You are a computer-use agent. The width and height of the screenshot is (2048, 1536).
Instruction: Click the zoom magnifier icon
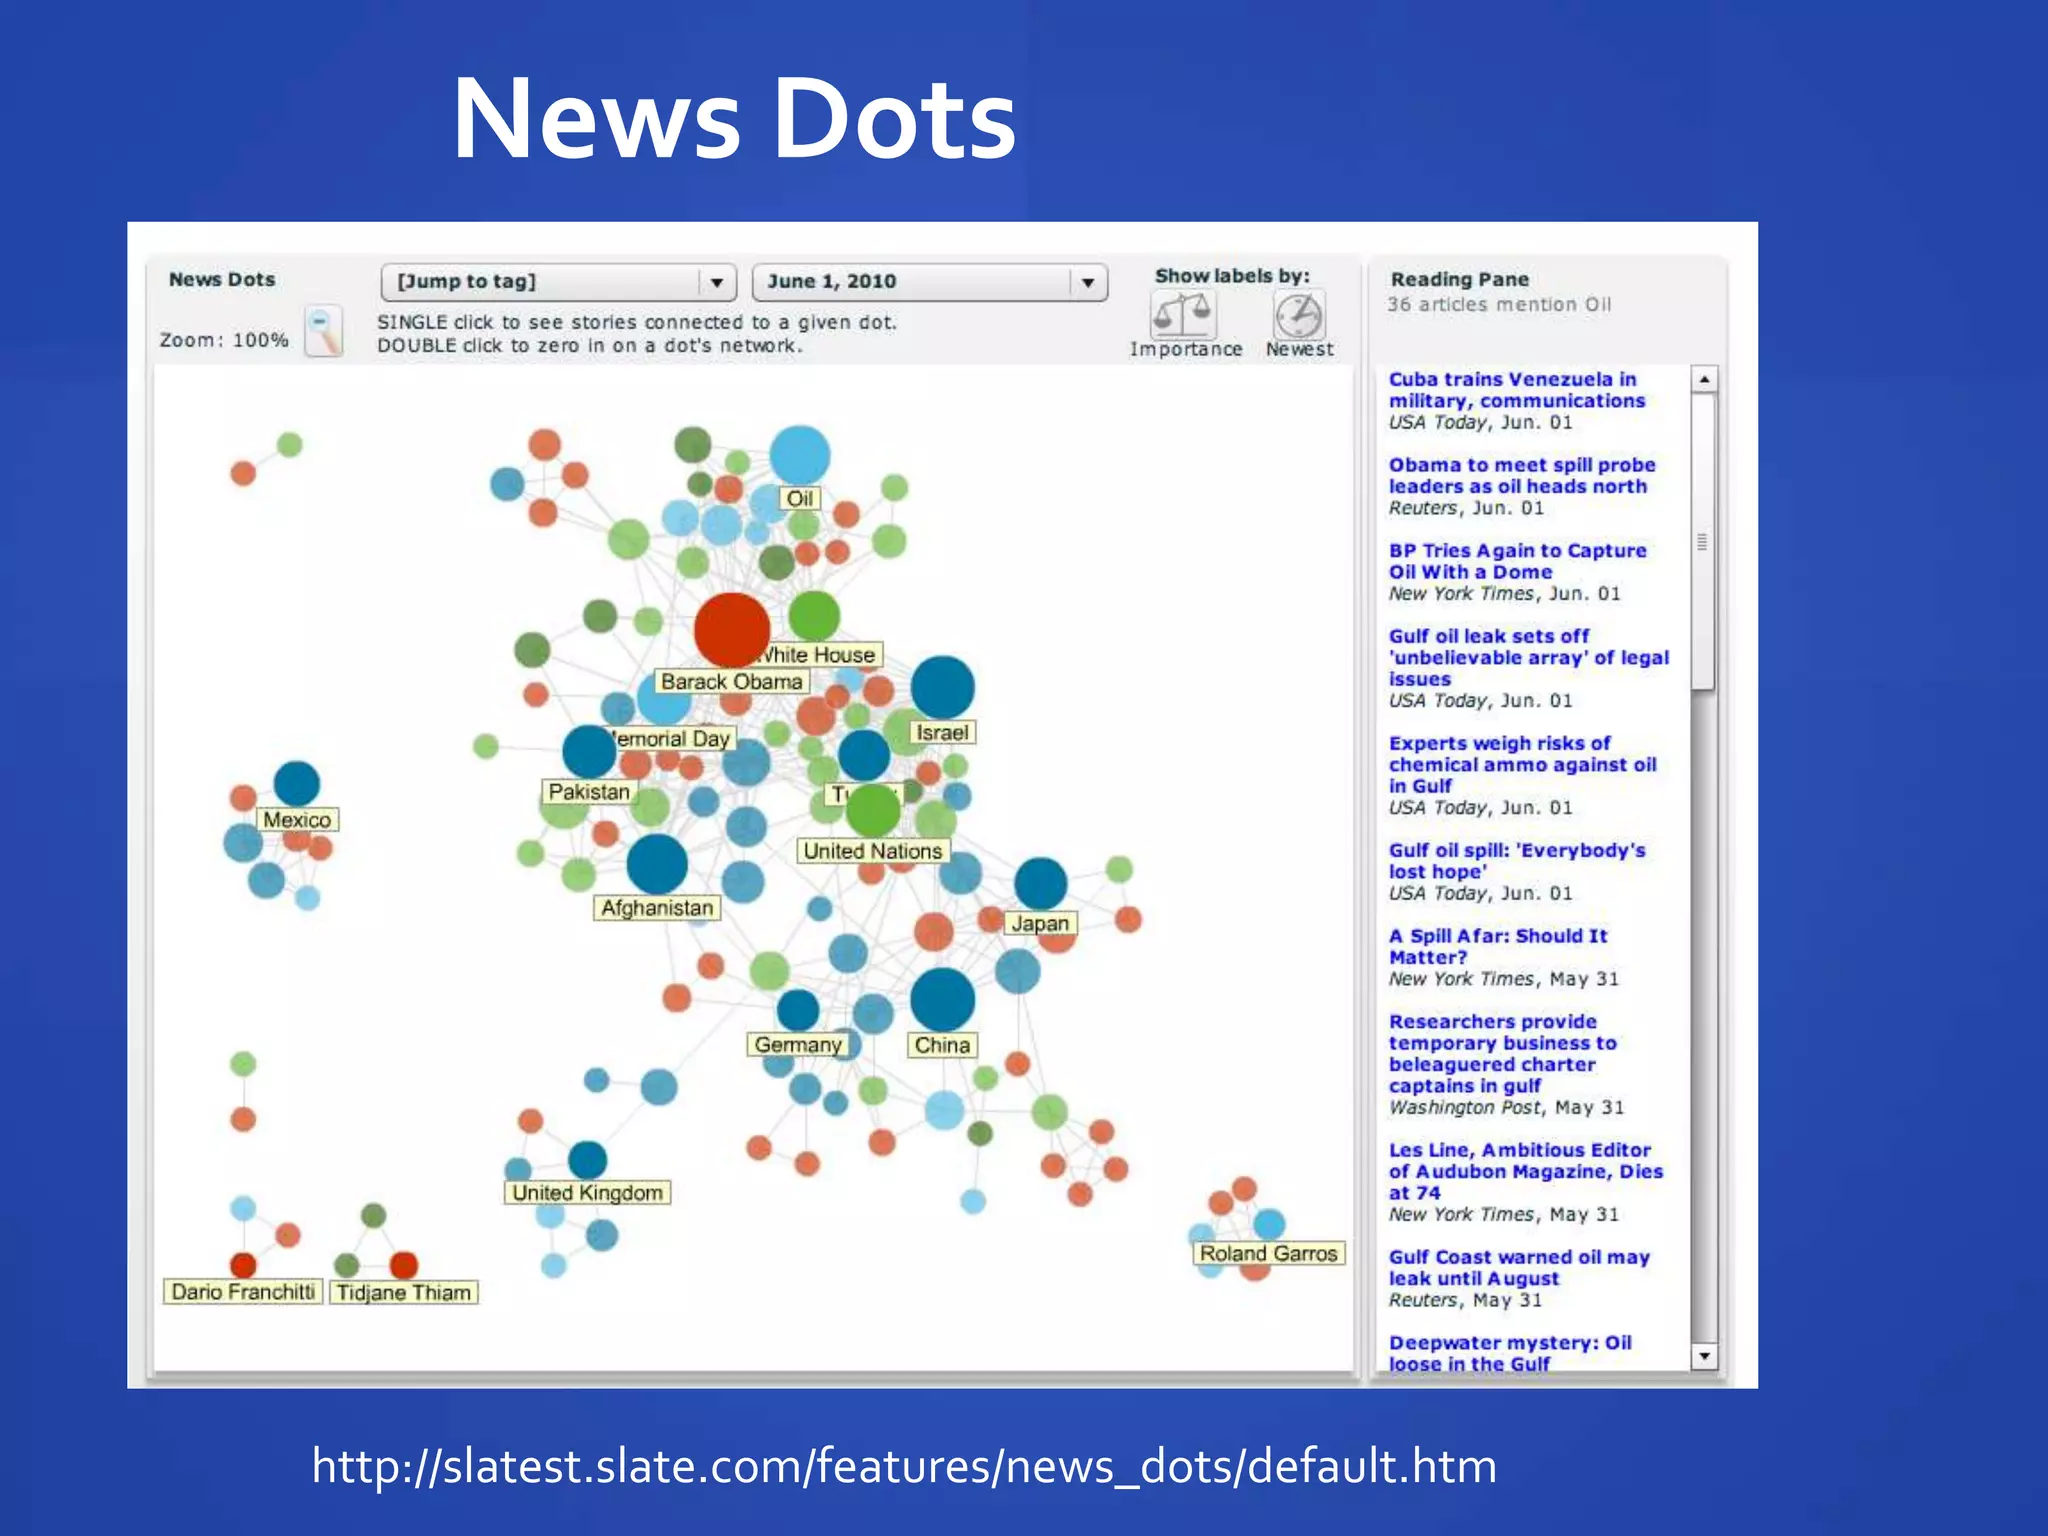(x=323, y=332)
